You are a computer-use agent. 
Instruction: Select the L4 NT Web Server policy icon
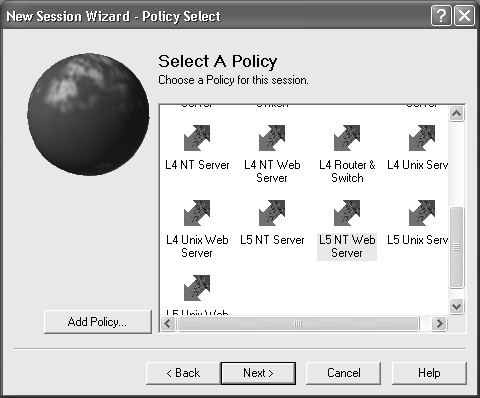272,138
